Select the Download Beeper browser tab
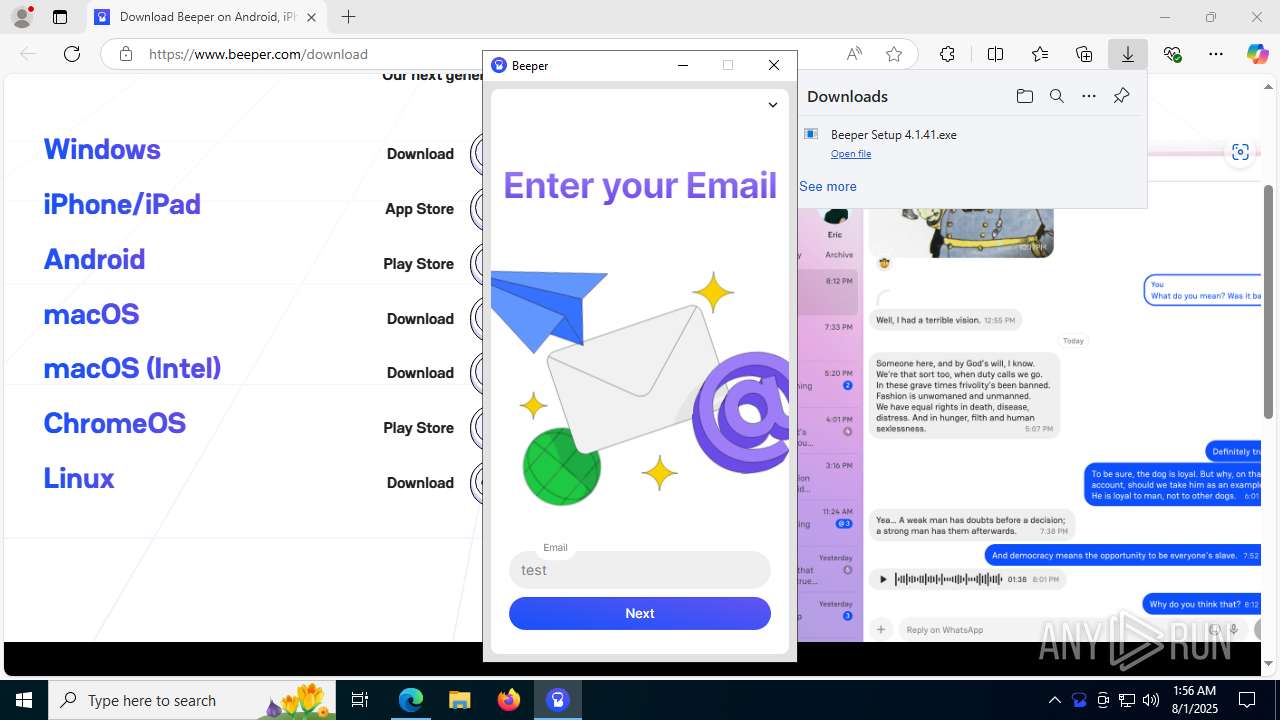The image size is (1280, 720). pos(207,17)
